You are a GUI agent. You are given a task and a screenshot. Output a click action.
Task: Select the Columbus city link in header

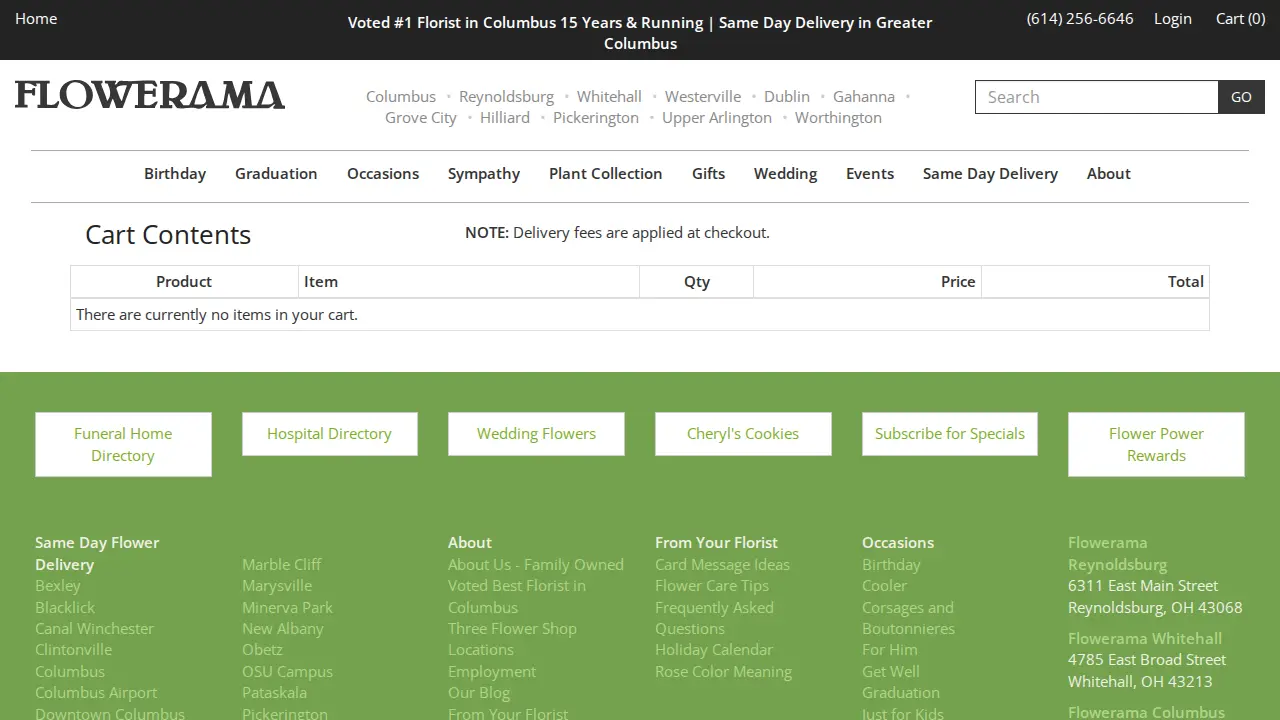tap(401, 97)
